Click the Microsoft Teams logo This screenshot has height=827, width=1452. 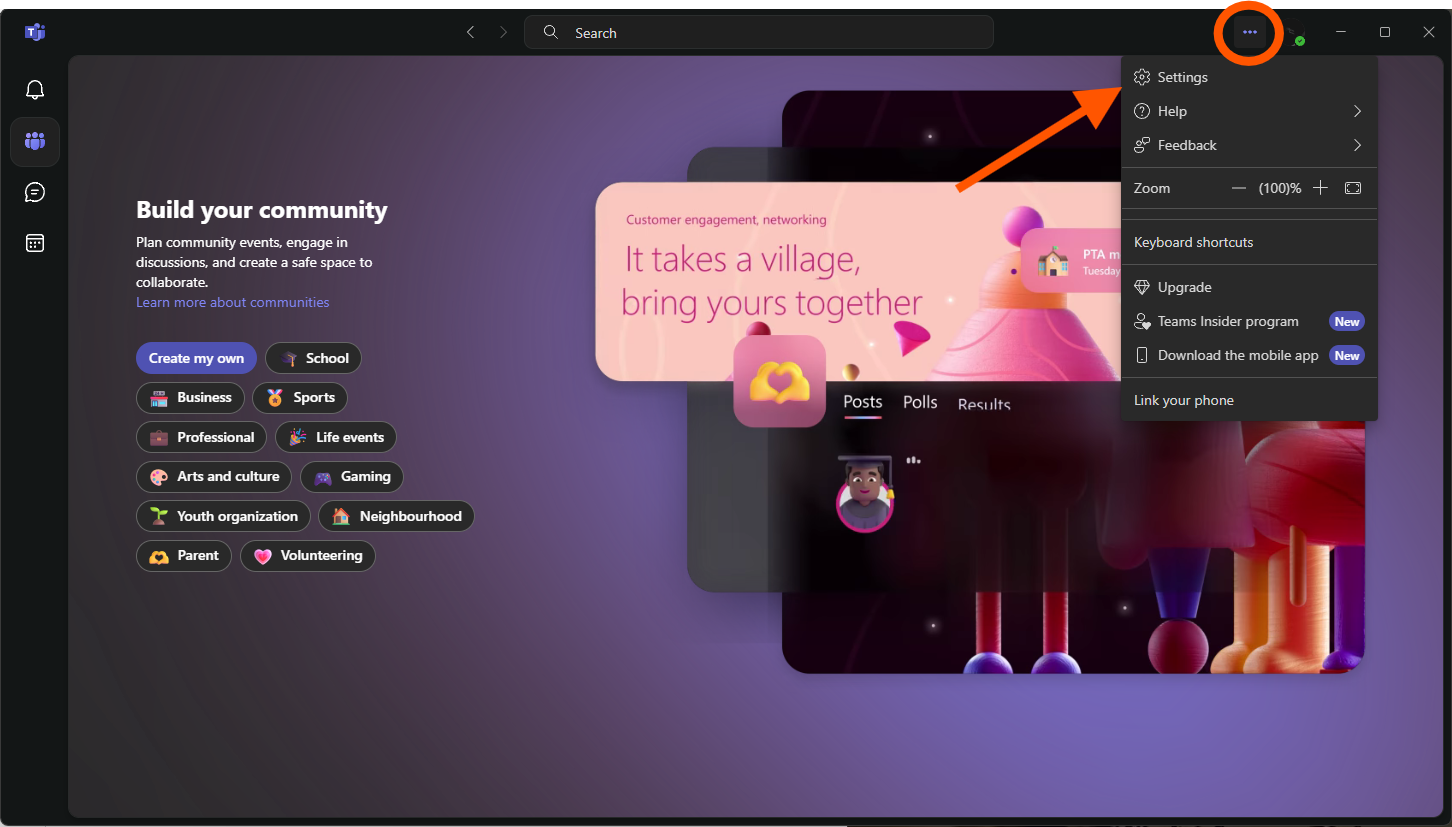pyautogui.click(x=35, y=33)
